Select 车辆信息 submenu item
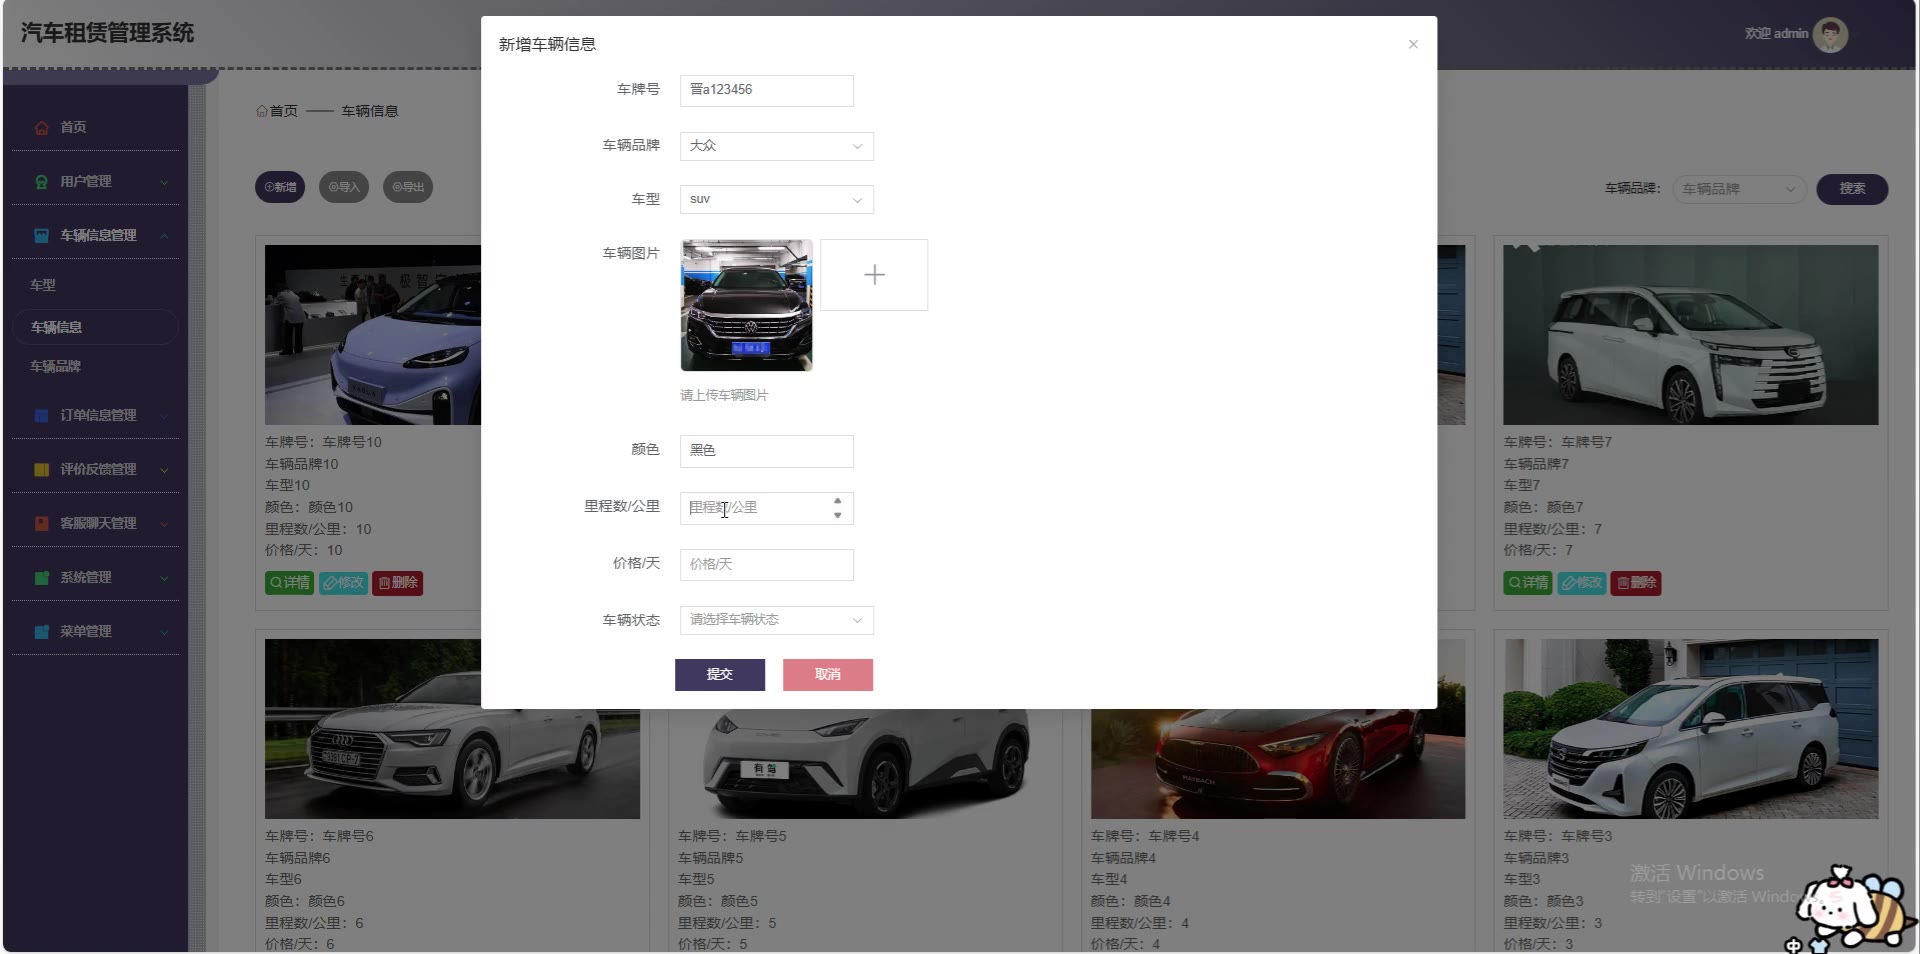 (96, 327)
